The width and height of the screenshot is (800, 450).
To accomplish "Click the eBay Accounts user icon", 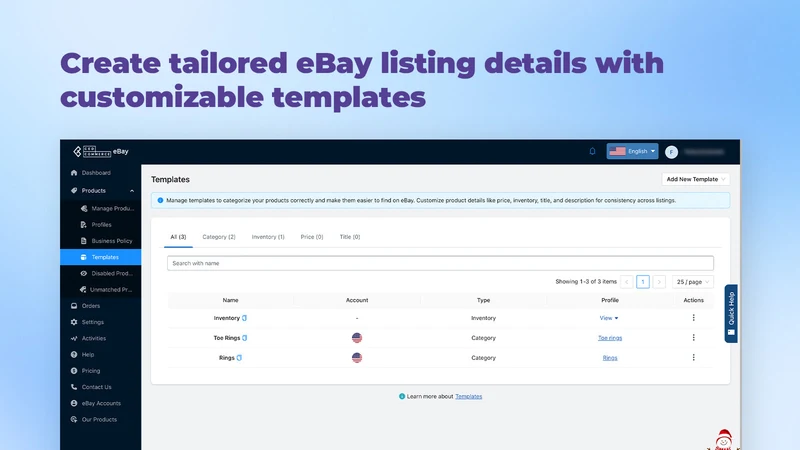I will (x=74, y=404).
